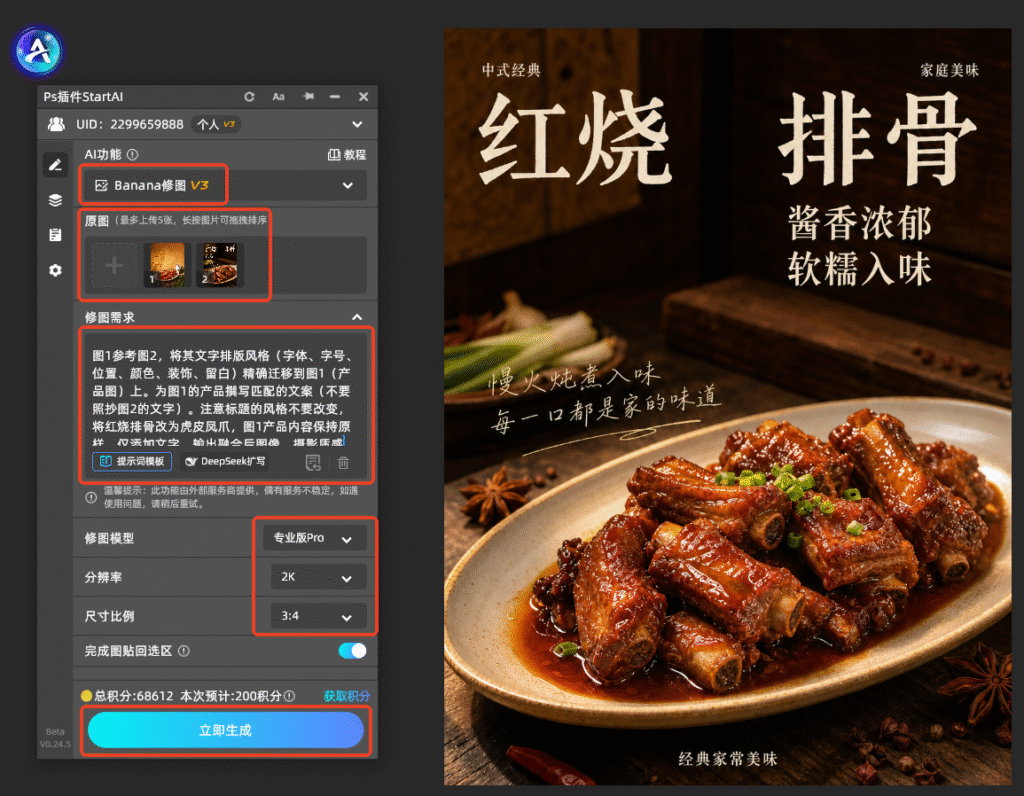
Task: Collapse the 修图需求 section
Action: [x=357, y=317]
